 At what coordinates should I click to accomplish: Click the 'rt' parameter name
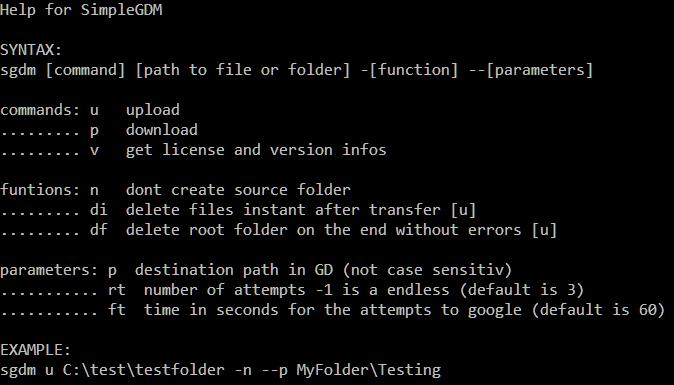click(116, 290)
